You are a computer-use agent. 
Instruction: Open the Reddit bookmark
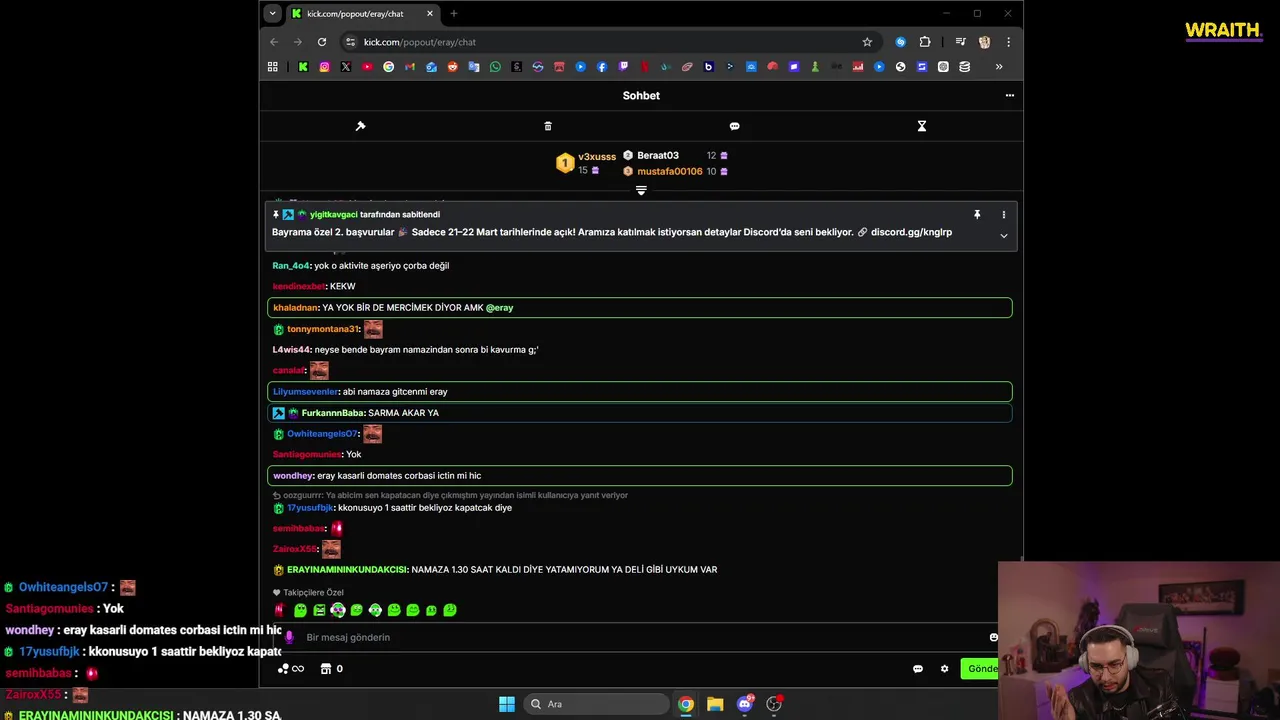point(452,67)
